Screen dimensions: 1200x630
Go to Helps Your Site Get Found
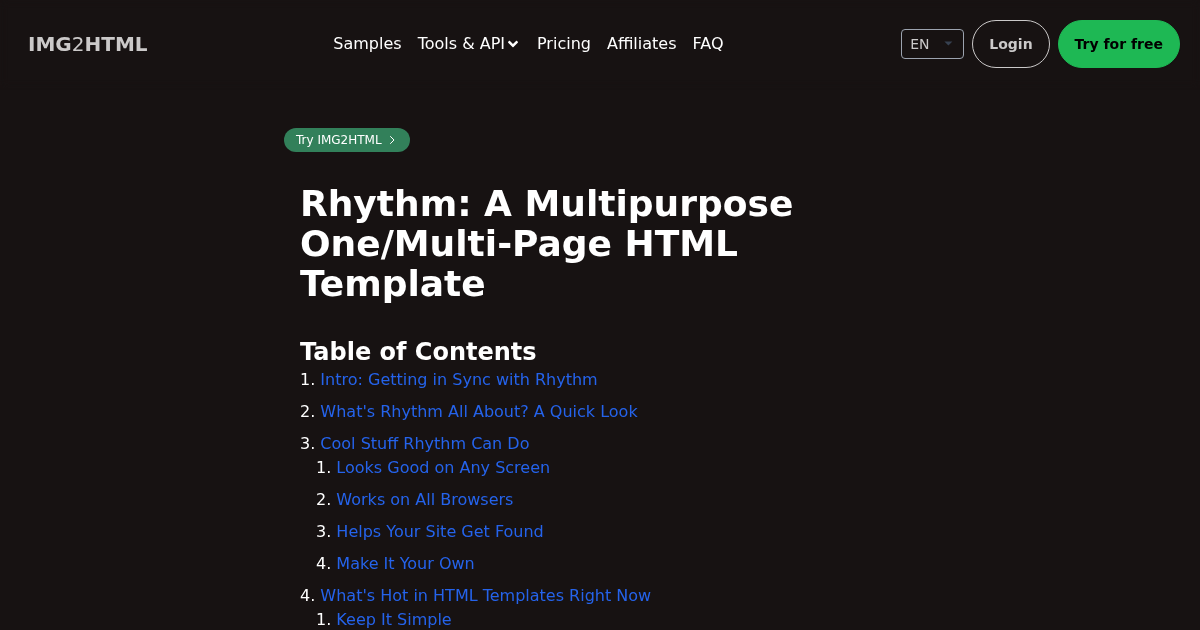pos(439,532)
